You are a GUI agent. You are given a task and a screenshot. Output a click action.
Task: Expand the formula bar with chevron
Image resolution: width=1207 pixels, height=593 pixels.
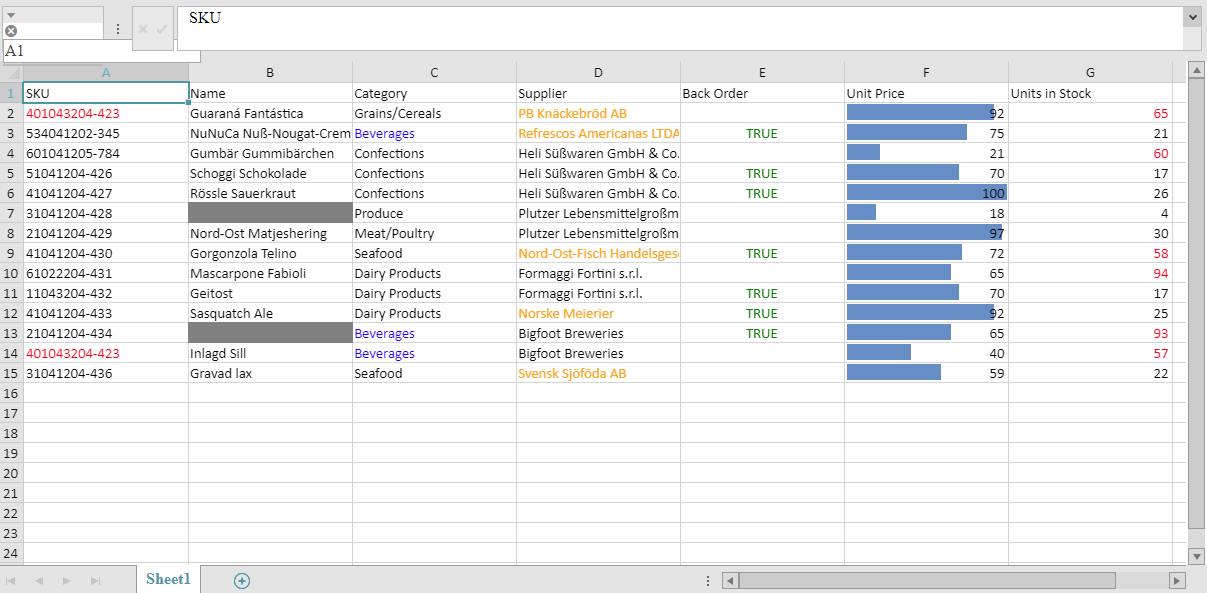(1191, 17)
